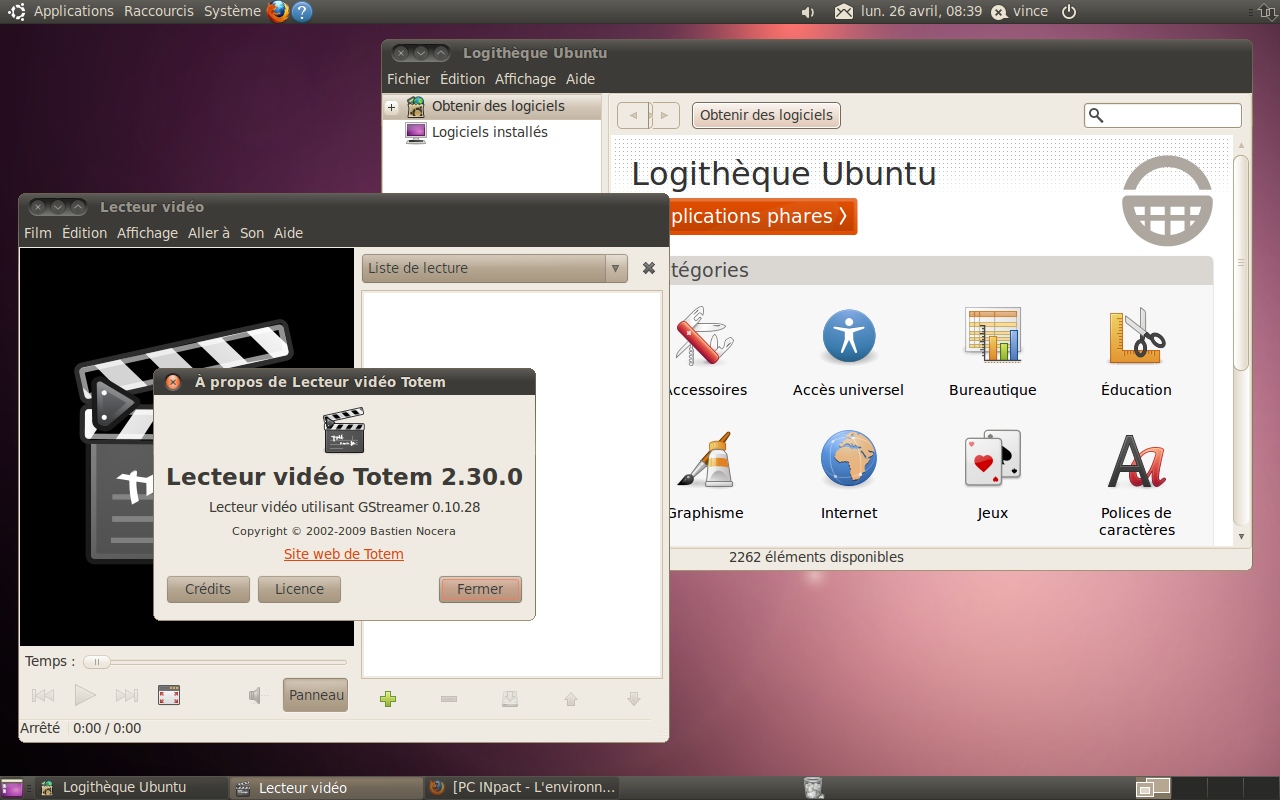1280x800 pixels.
Task: Remove playlist entry with the minus icon
Action: (449, 699)
